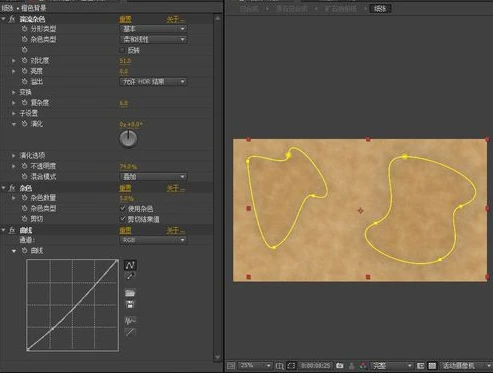Viewport: 493px width, 373px height.
Task: Click the show channel color icon
Action: (x=363, y=366)
